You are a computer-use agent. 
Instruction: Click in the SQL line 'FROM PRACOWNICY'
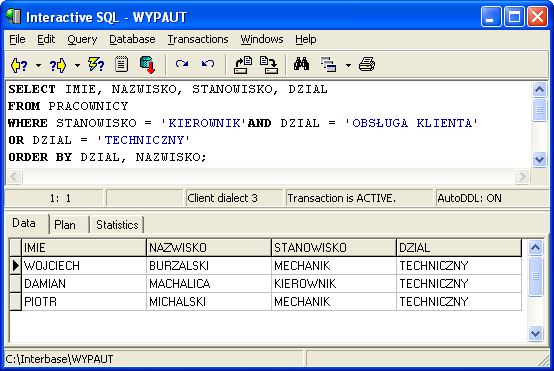[x=68, y=106]
